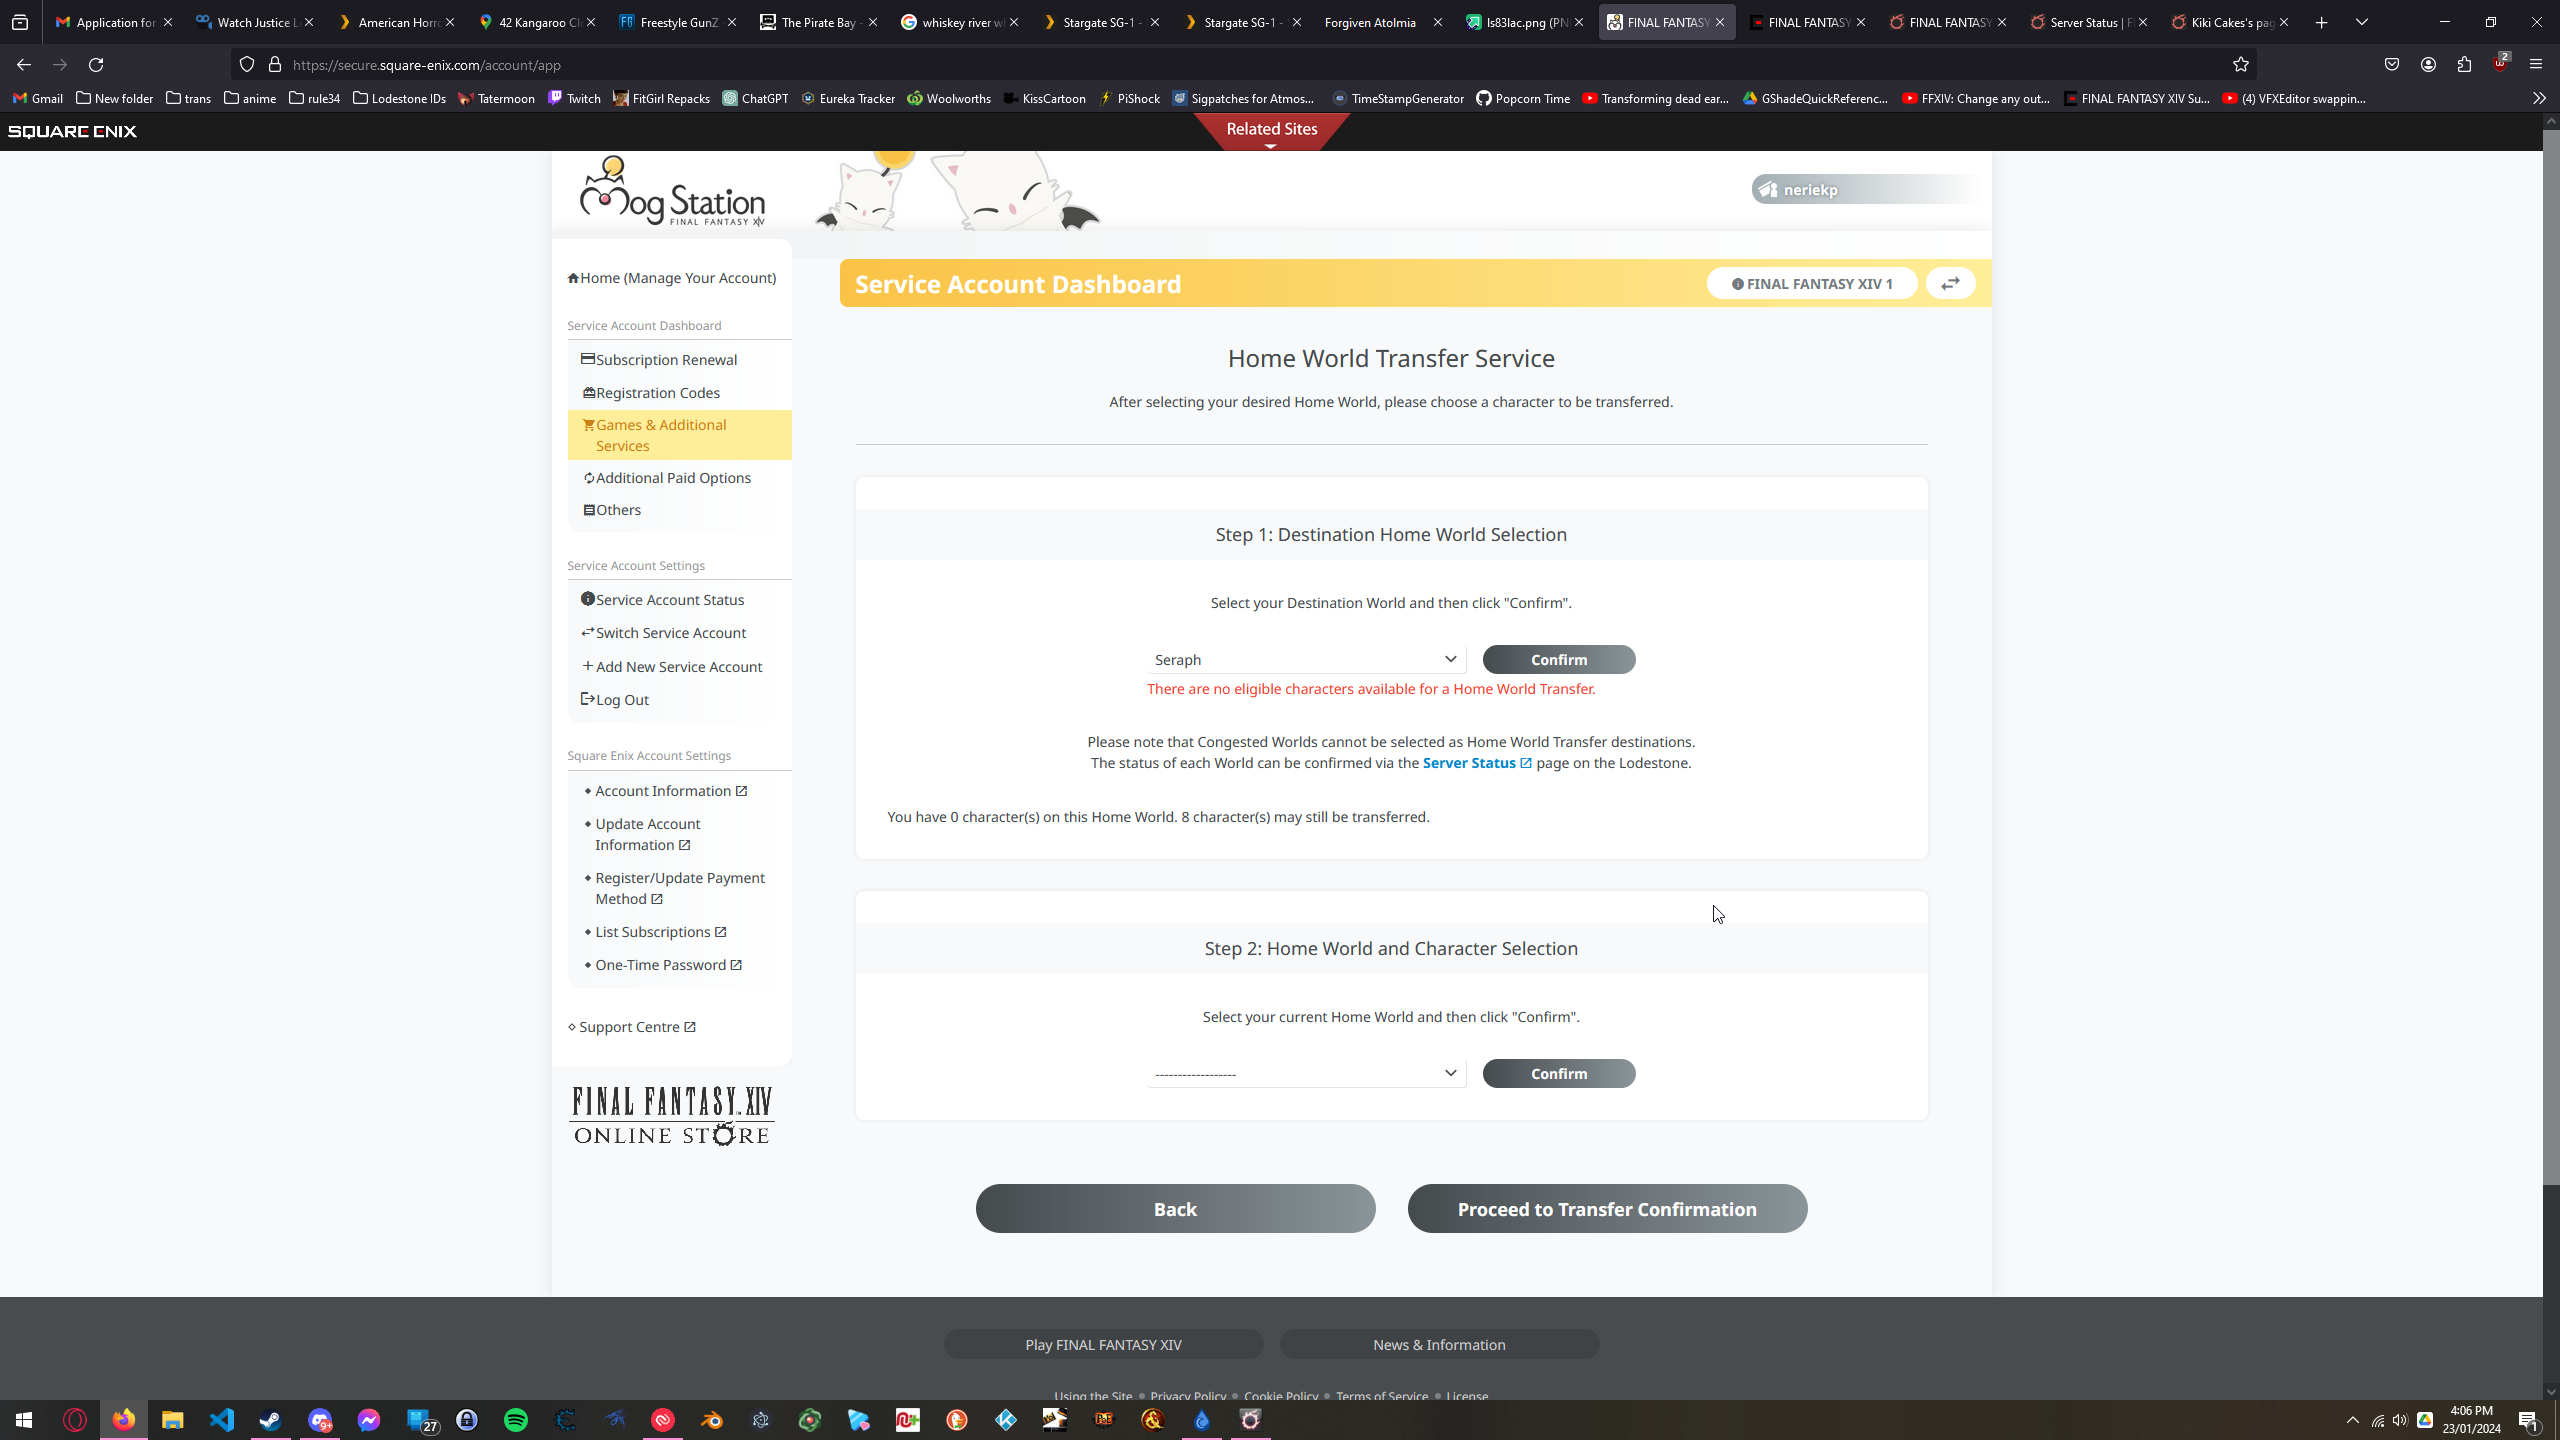Image resolution: width=2560 pixels, height=1440 pixels.
Task: Open Steam from the taskbar
Action: coord(271,1420)
